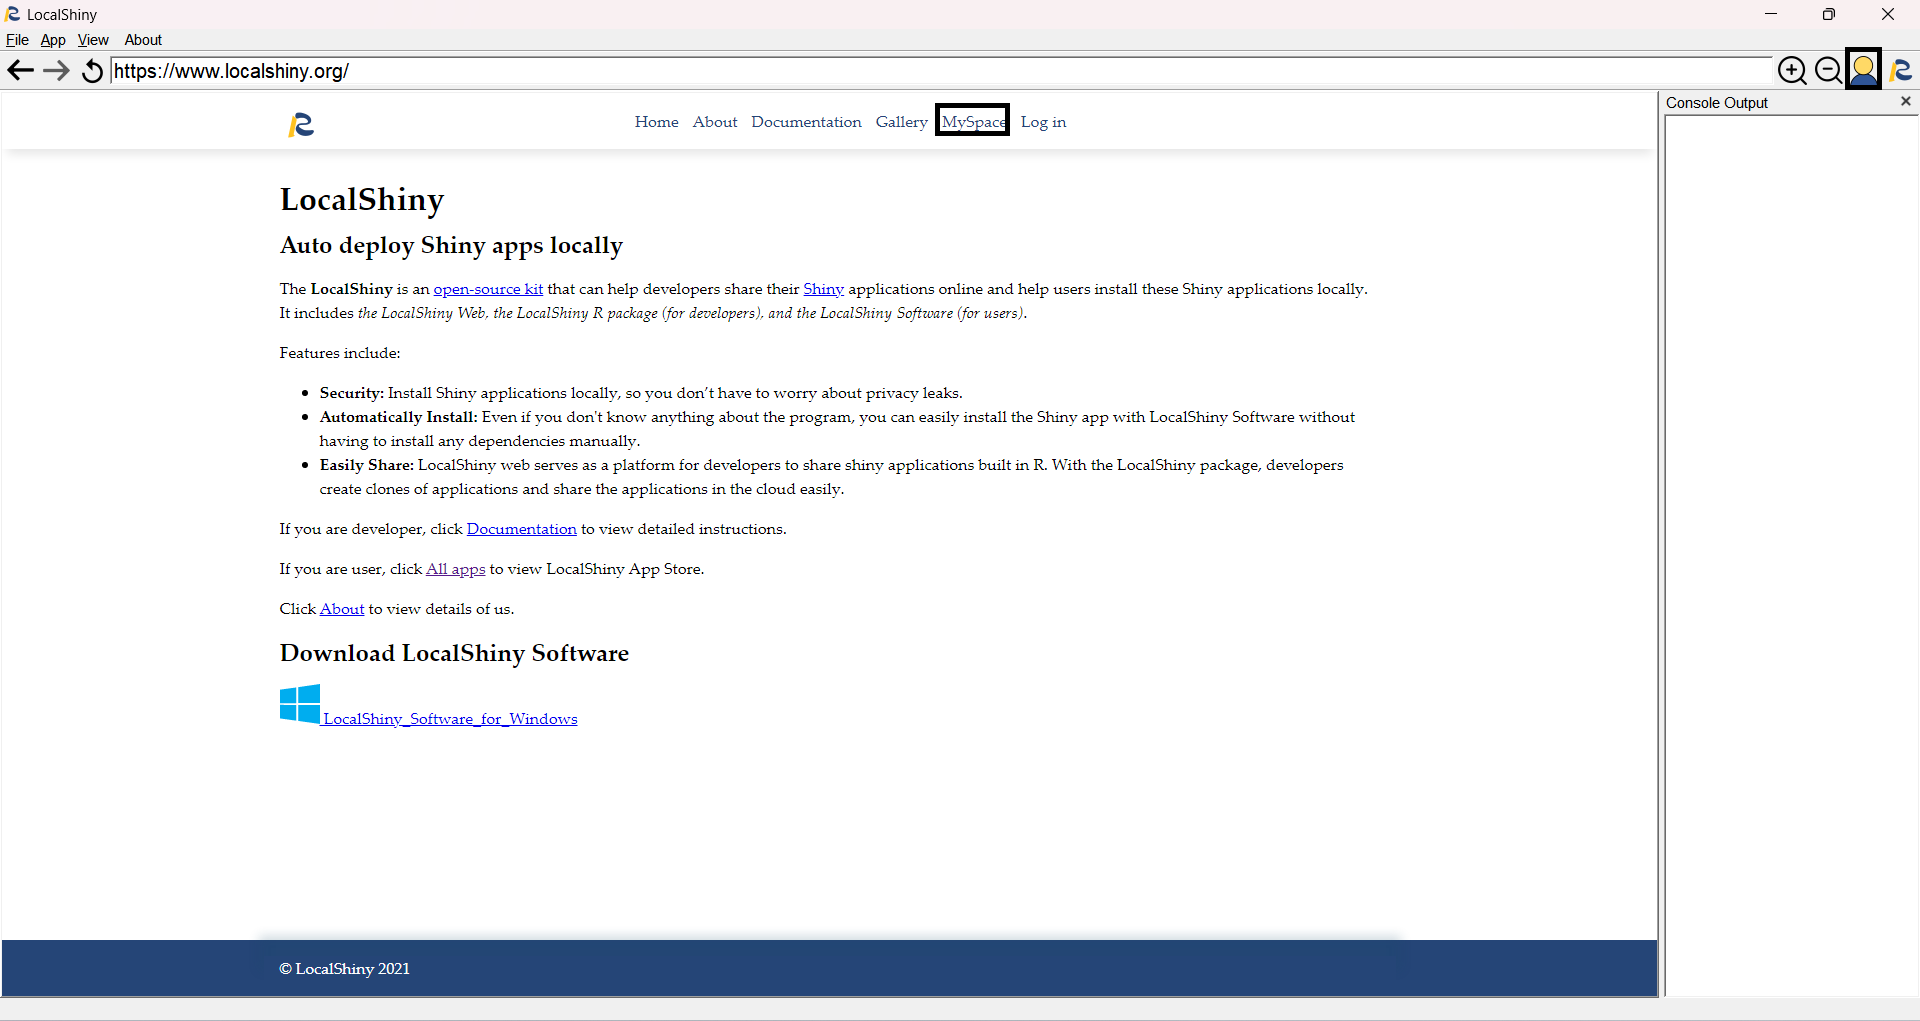
Task: Zoom out with the minus magnifier
Action: point(1828,70)
